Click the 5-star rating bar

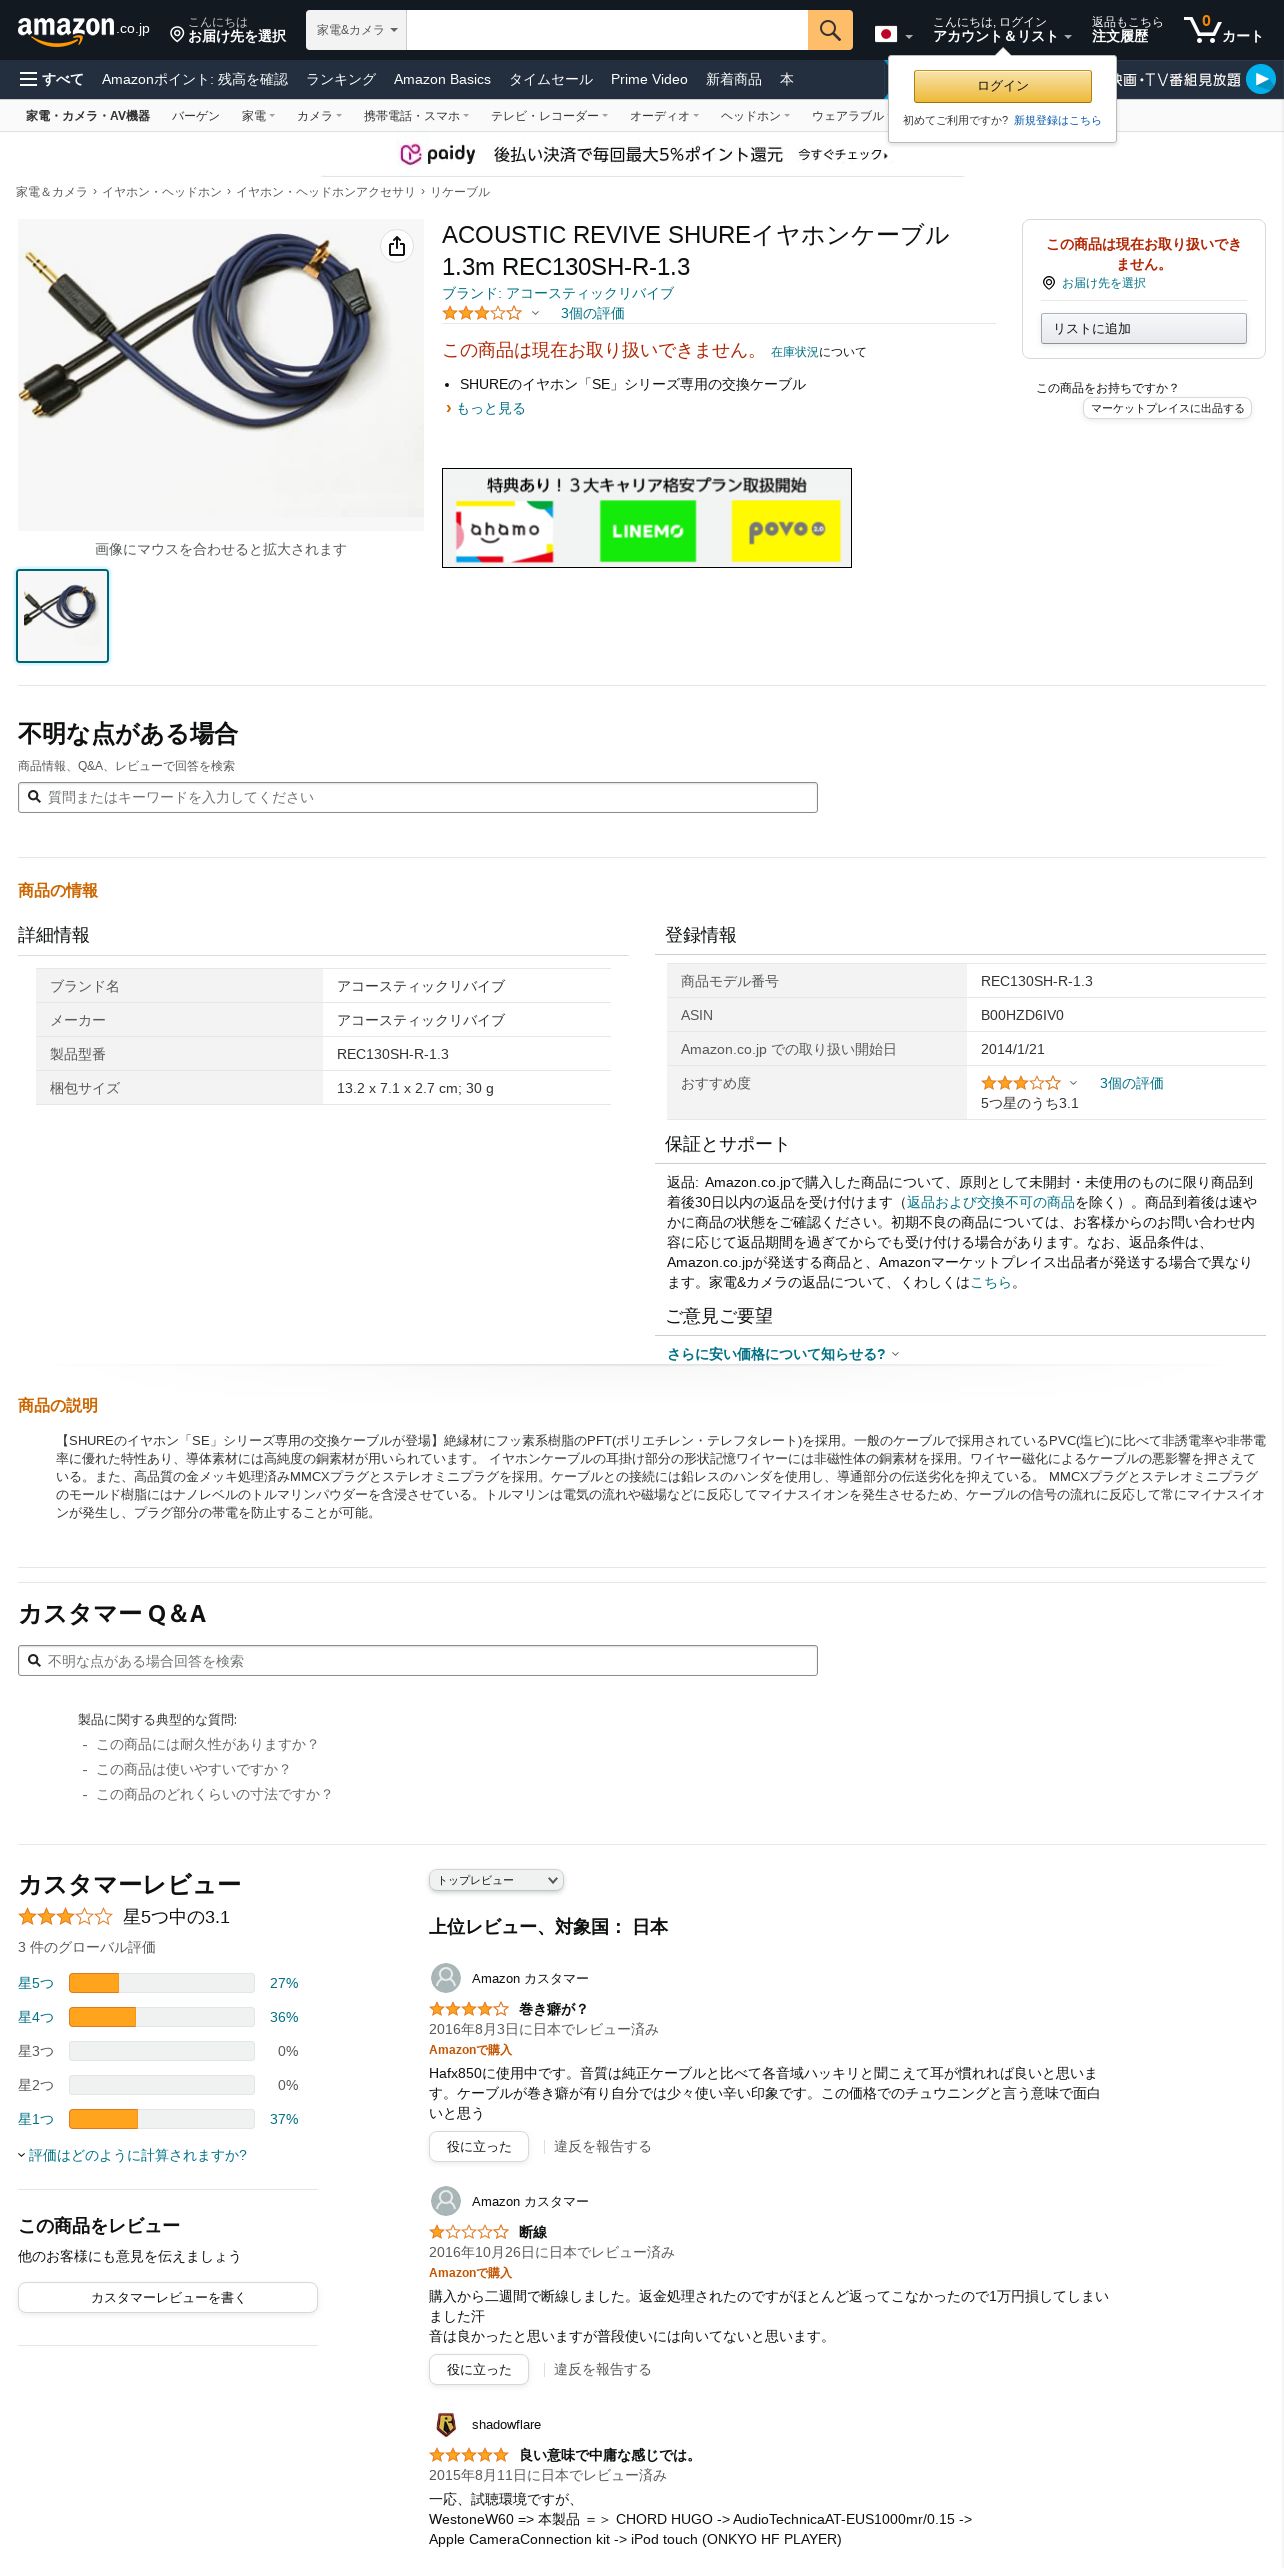tap(162, 1983)
